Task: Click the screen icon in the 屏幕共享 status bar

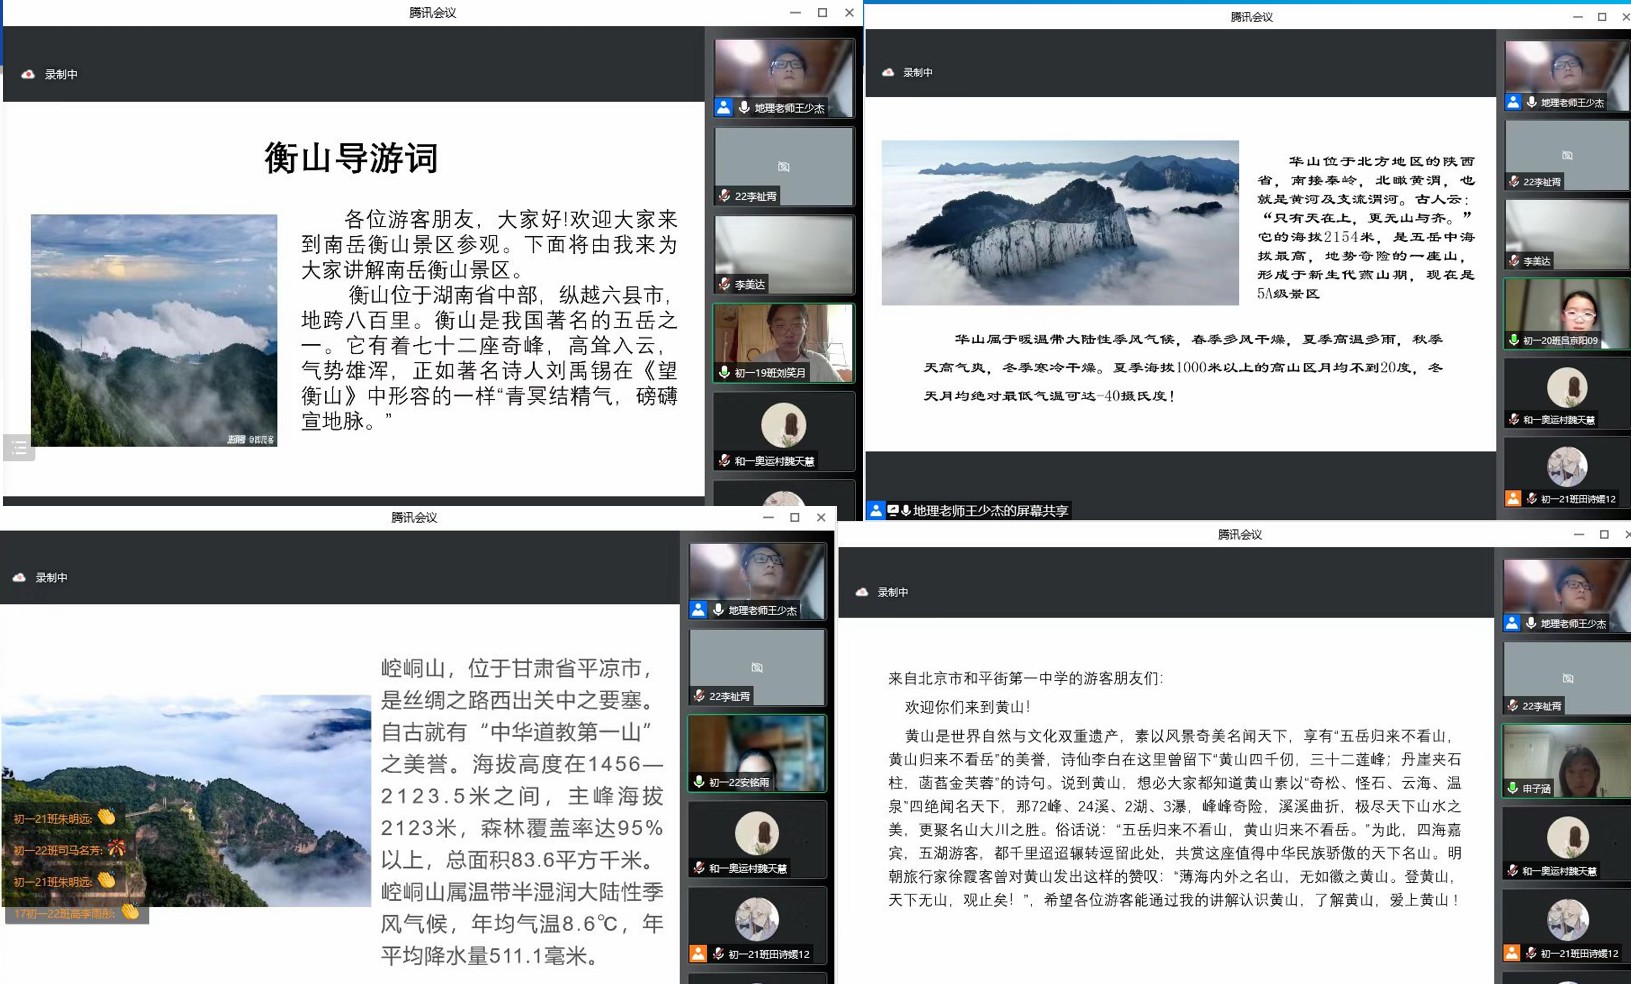Action: 893,511
